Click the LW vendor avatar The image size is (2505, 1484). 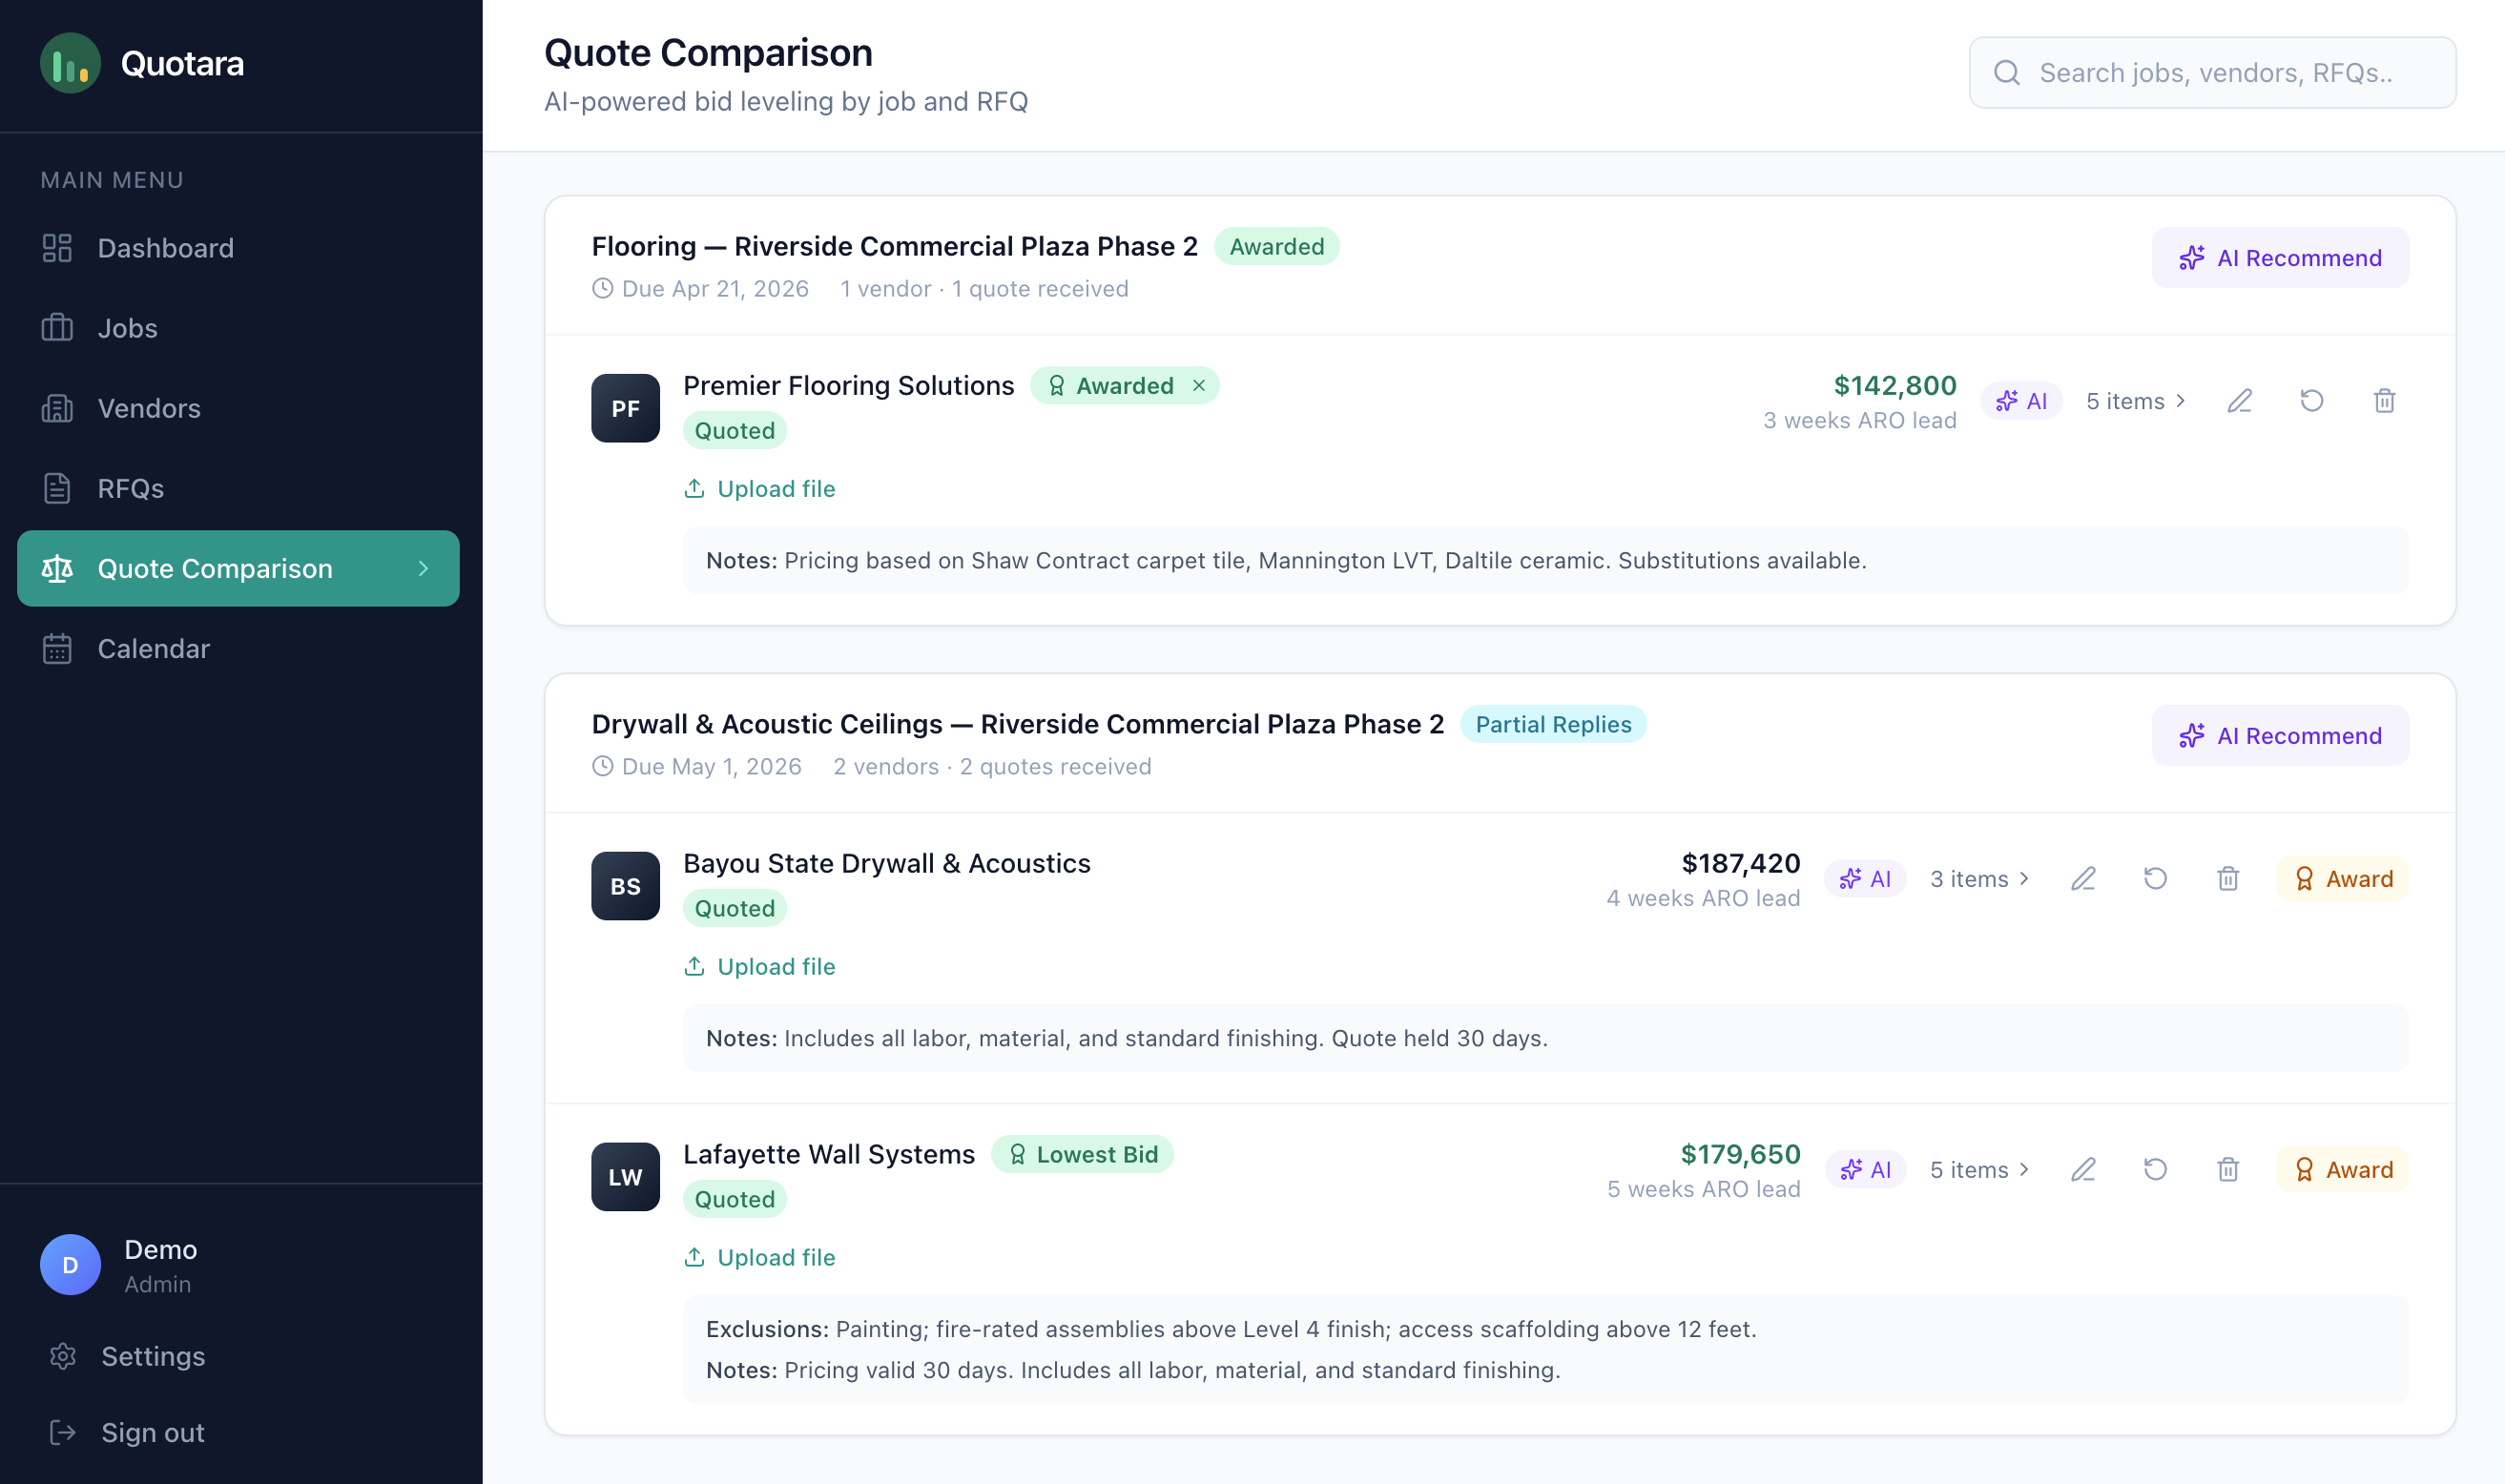click(x=625, y=1177)
